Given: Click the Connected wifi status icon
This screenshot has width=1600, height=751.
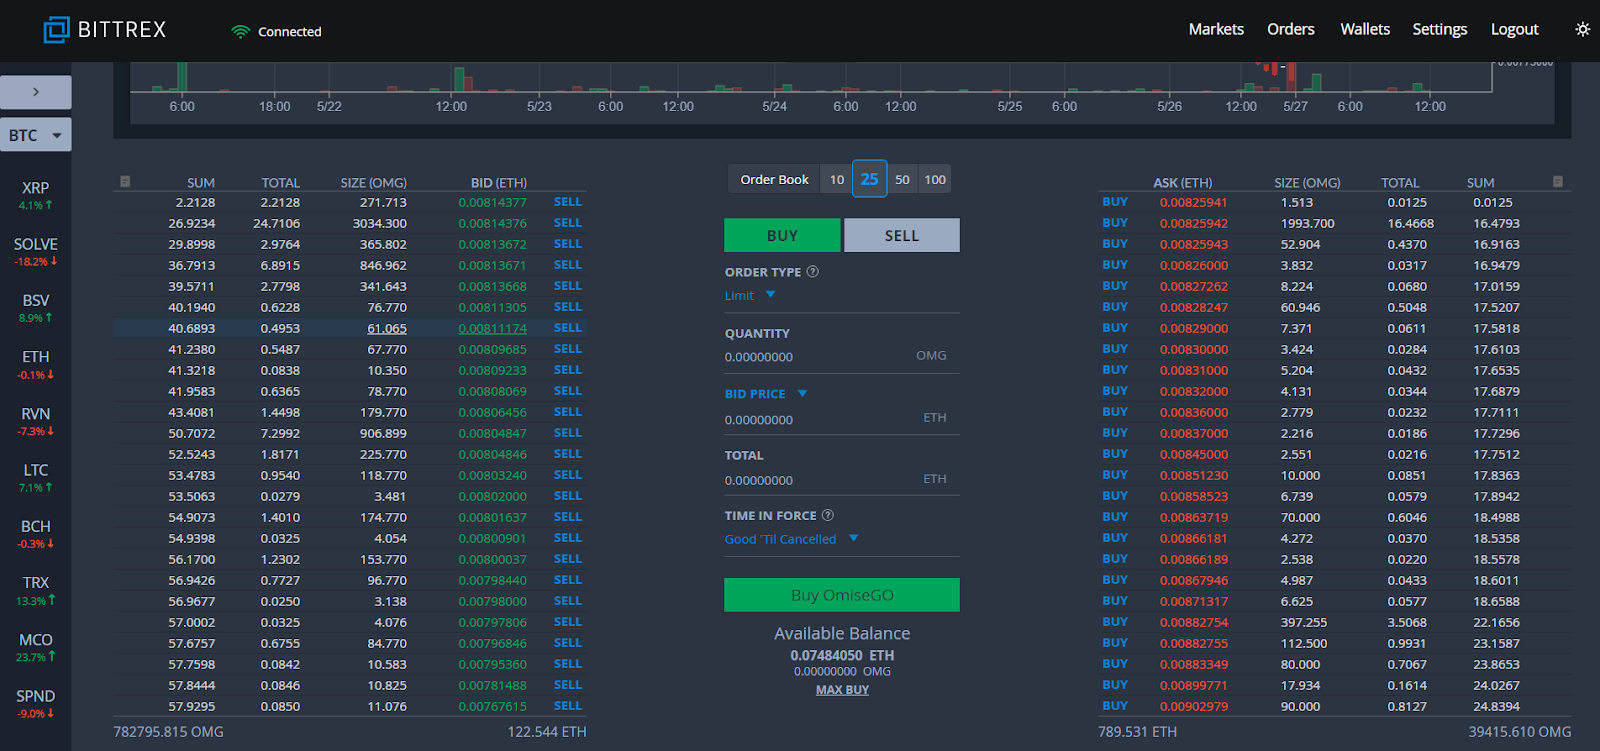Looking at the screenshot, I should tap(240, 32).
